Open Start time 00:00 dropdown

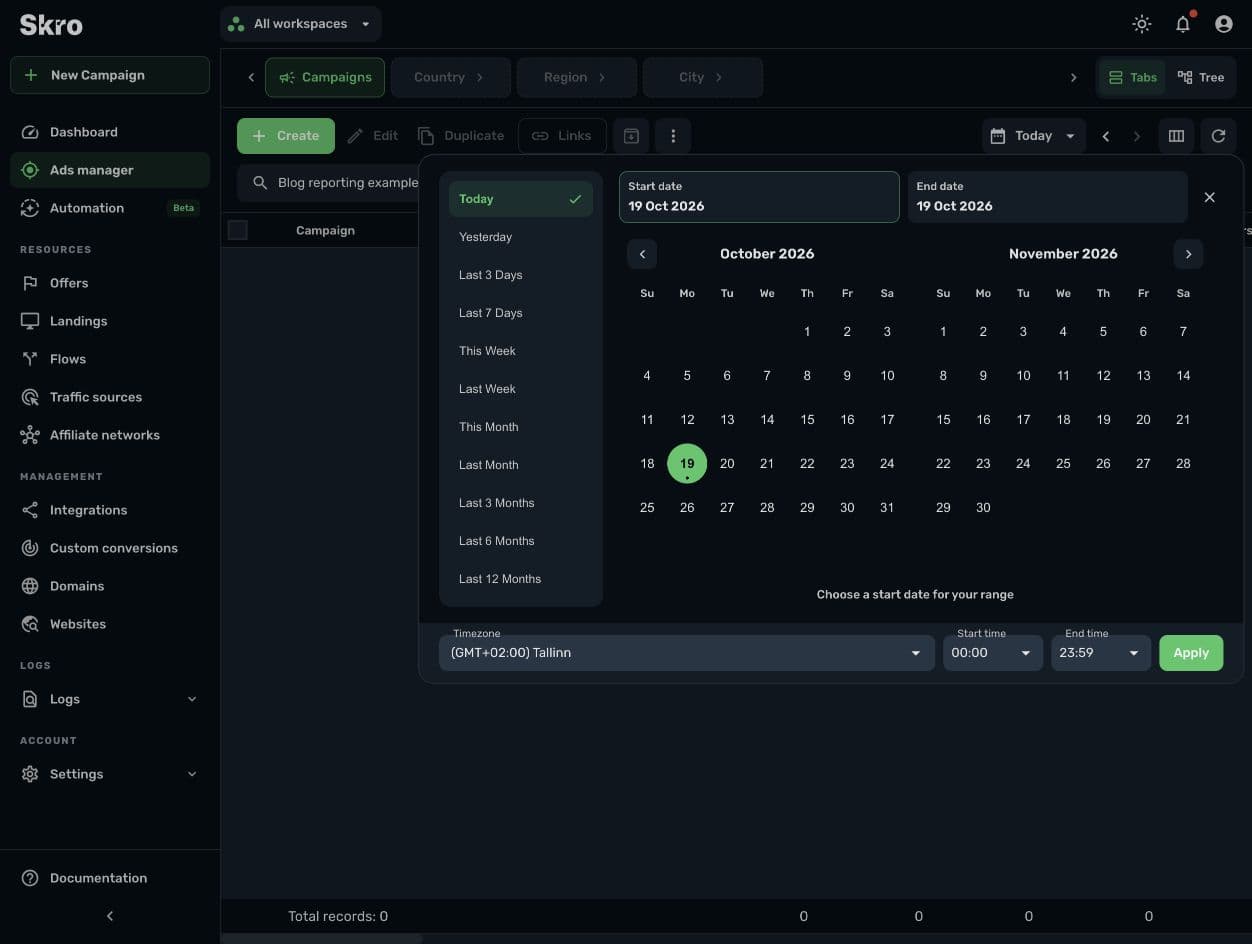993,653
